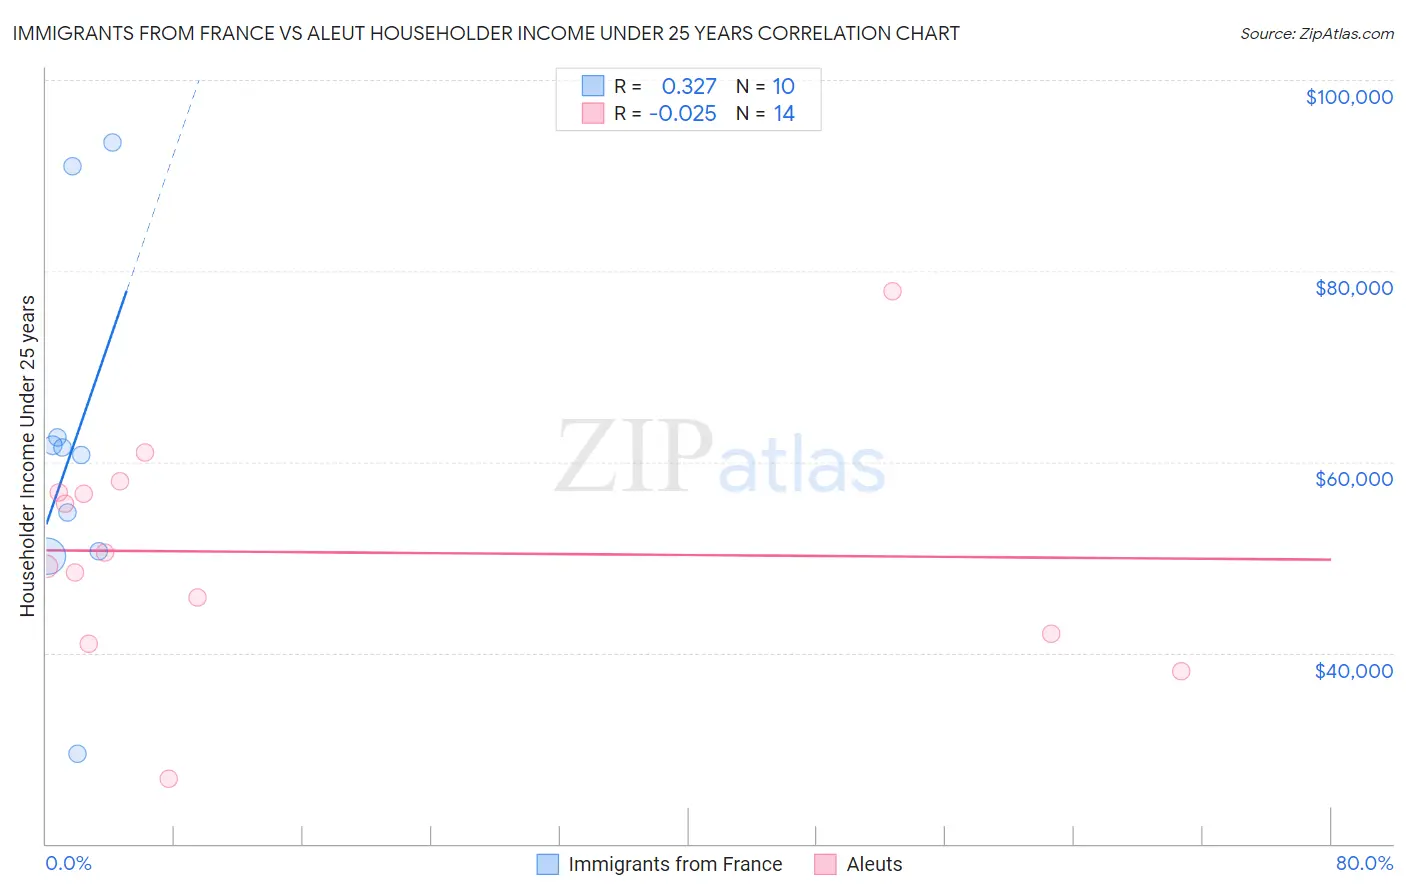Click the 80.0% x-axis label
1406x892 pixels.
1364,863
